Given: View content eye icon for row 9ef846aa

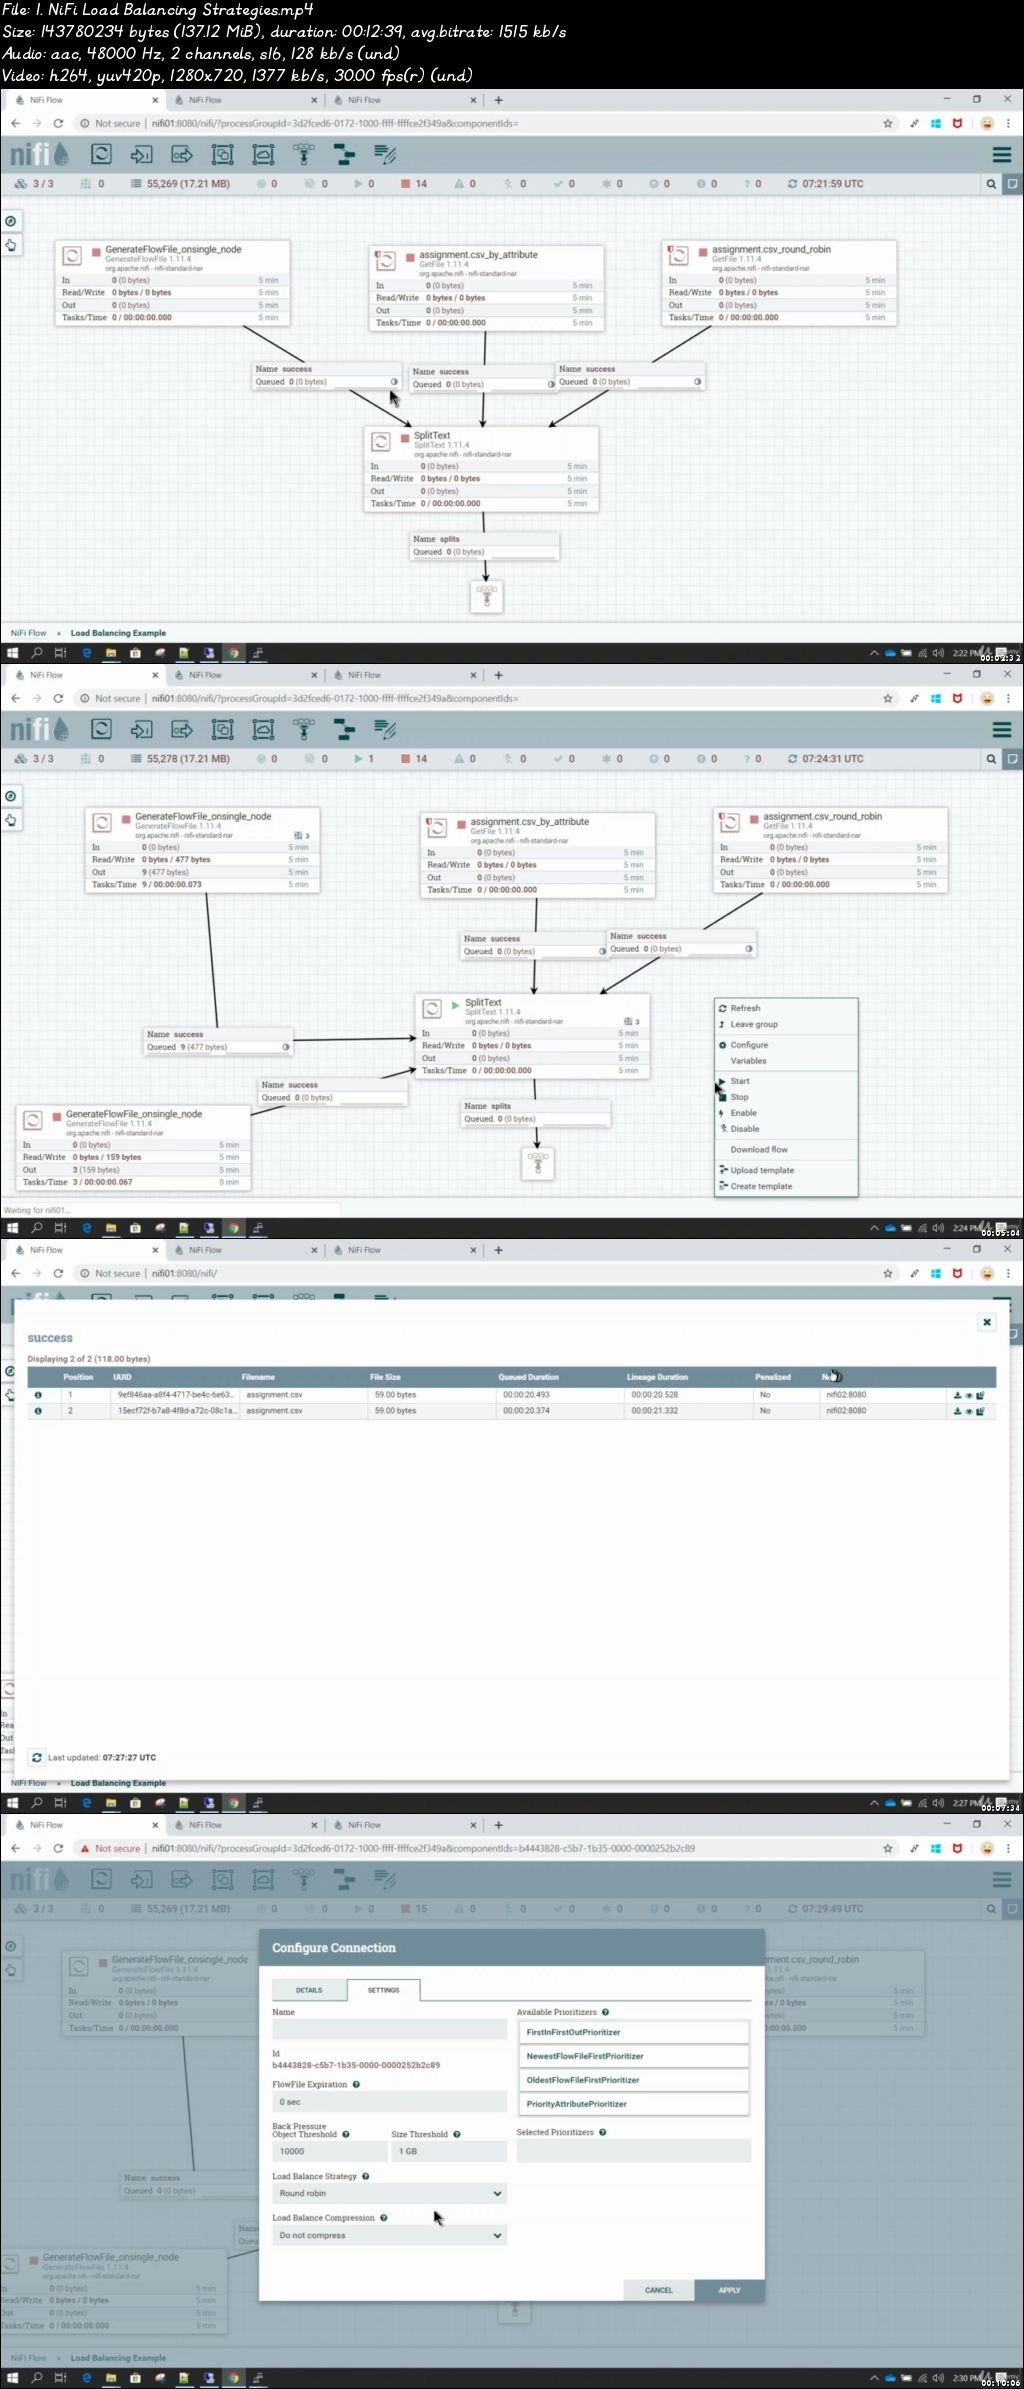Looking at the screenshot, I should pos(968,1395).
